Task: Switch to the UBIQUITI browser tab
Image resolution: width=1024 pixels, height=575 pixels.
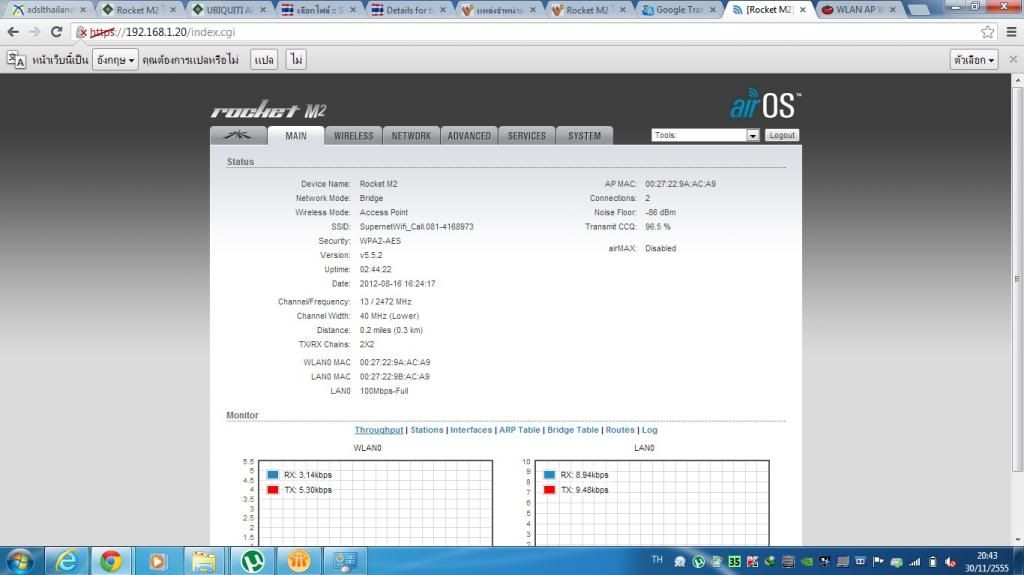Action: click(x=230, y=10)
